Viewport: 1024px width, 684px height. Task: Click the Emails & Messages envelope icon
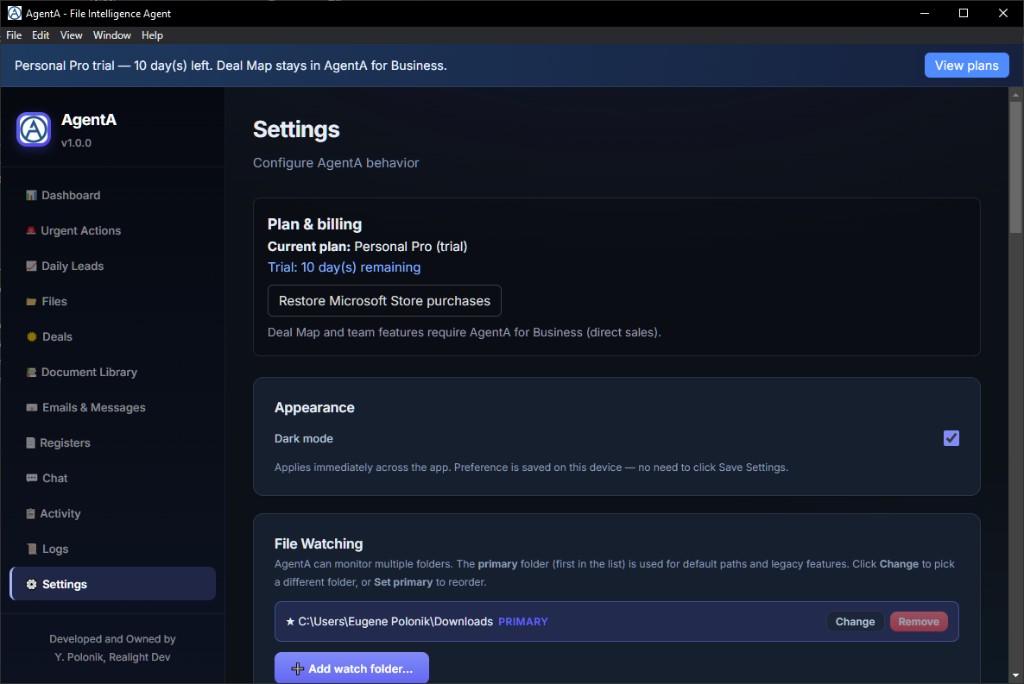pos(31,408)
